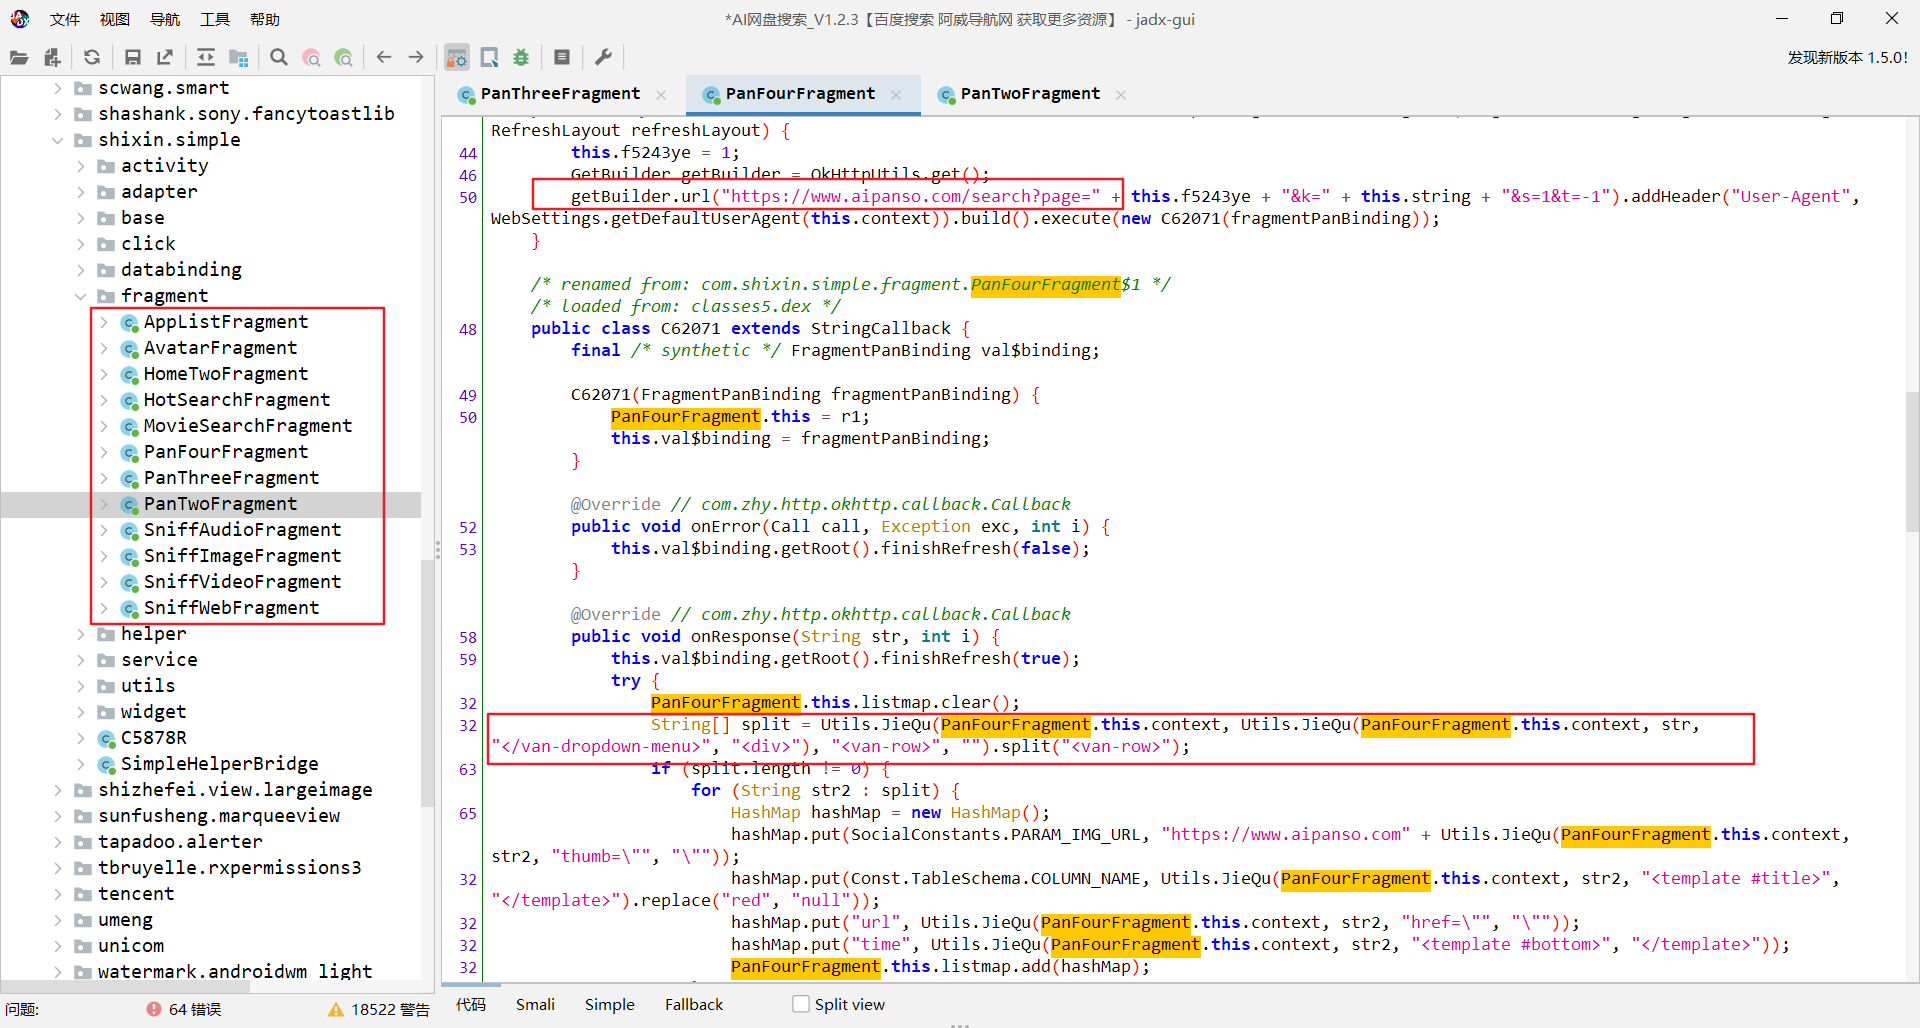Screen dimensions: 1920x1028
Task: Expand the scwang.smart package node
Action: tap(57, 88)
